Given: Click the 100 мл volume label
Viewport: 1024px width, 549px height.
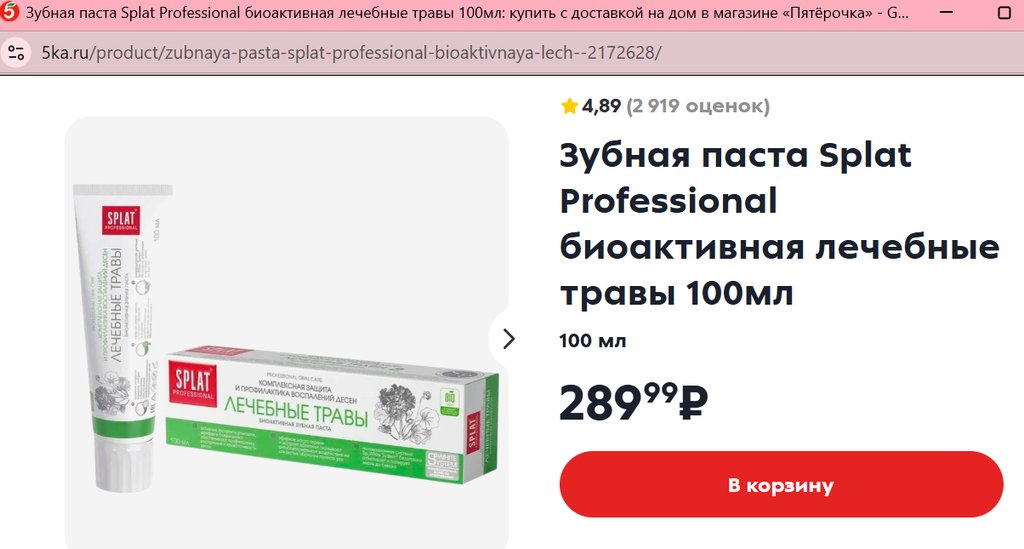Looking at the screenshot, I should pyautogui.click(x=592, y=341).
